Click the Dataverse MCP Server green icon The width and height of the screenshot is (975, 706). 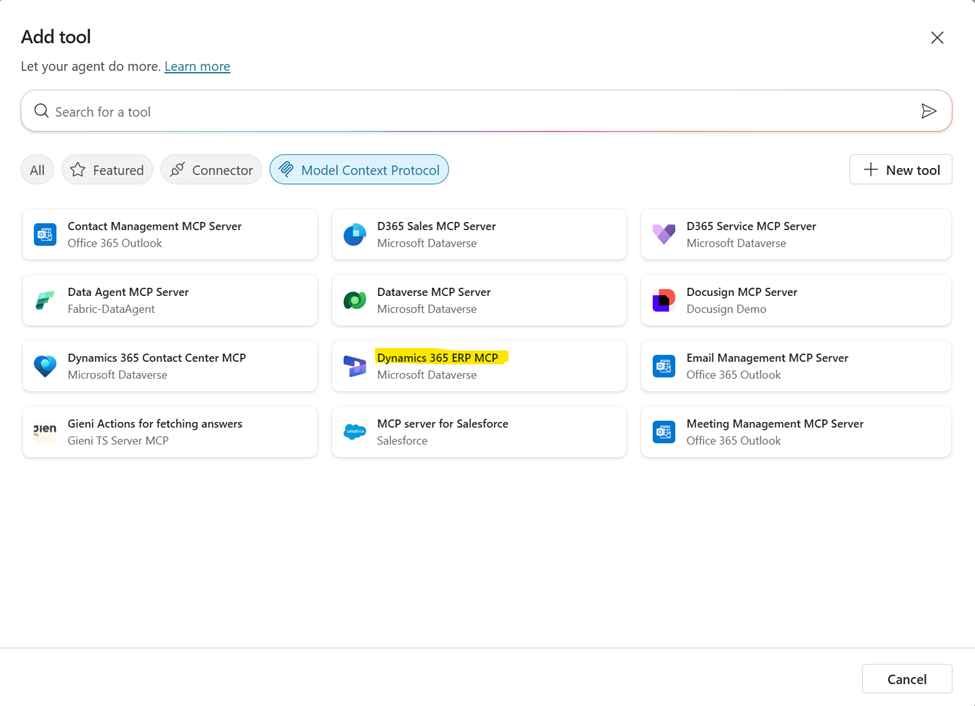pos(354,300)
